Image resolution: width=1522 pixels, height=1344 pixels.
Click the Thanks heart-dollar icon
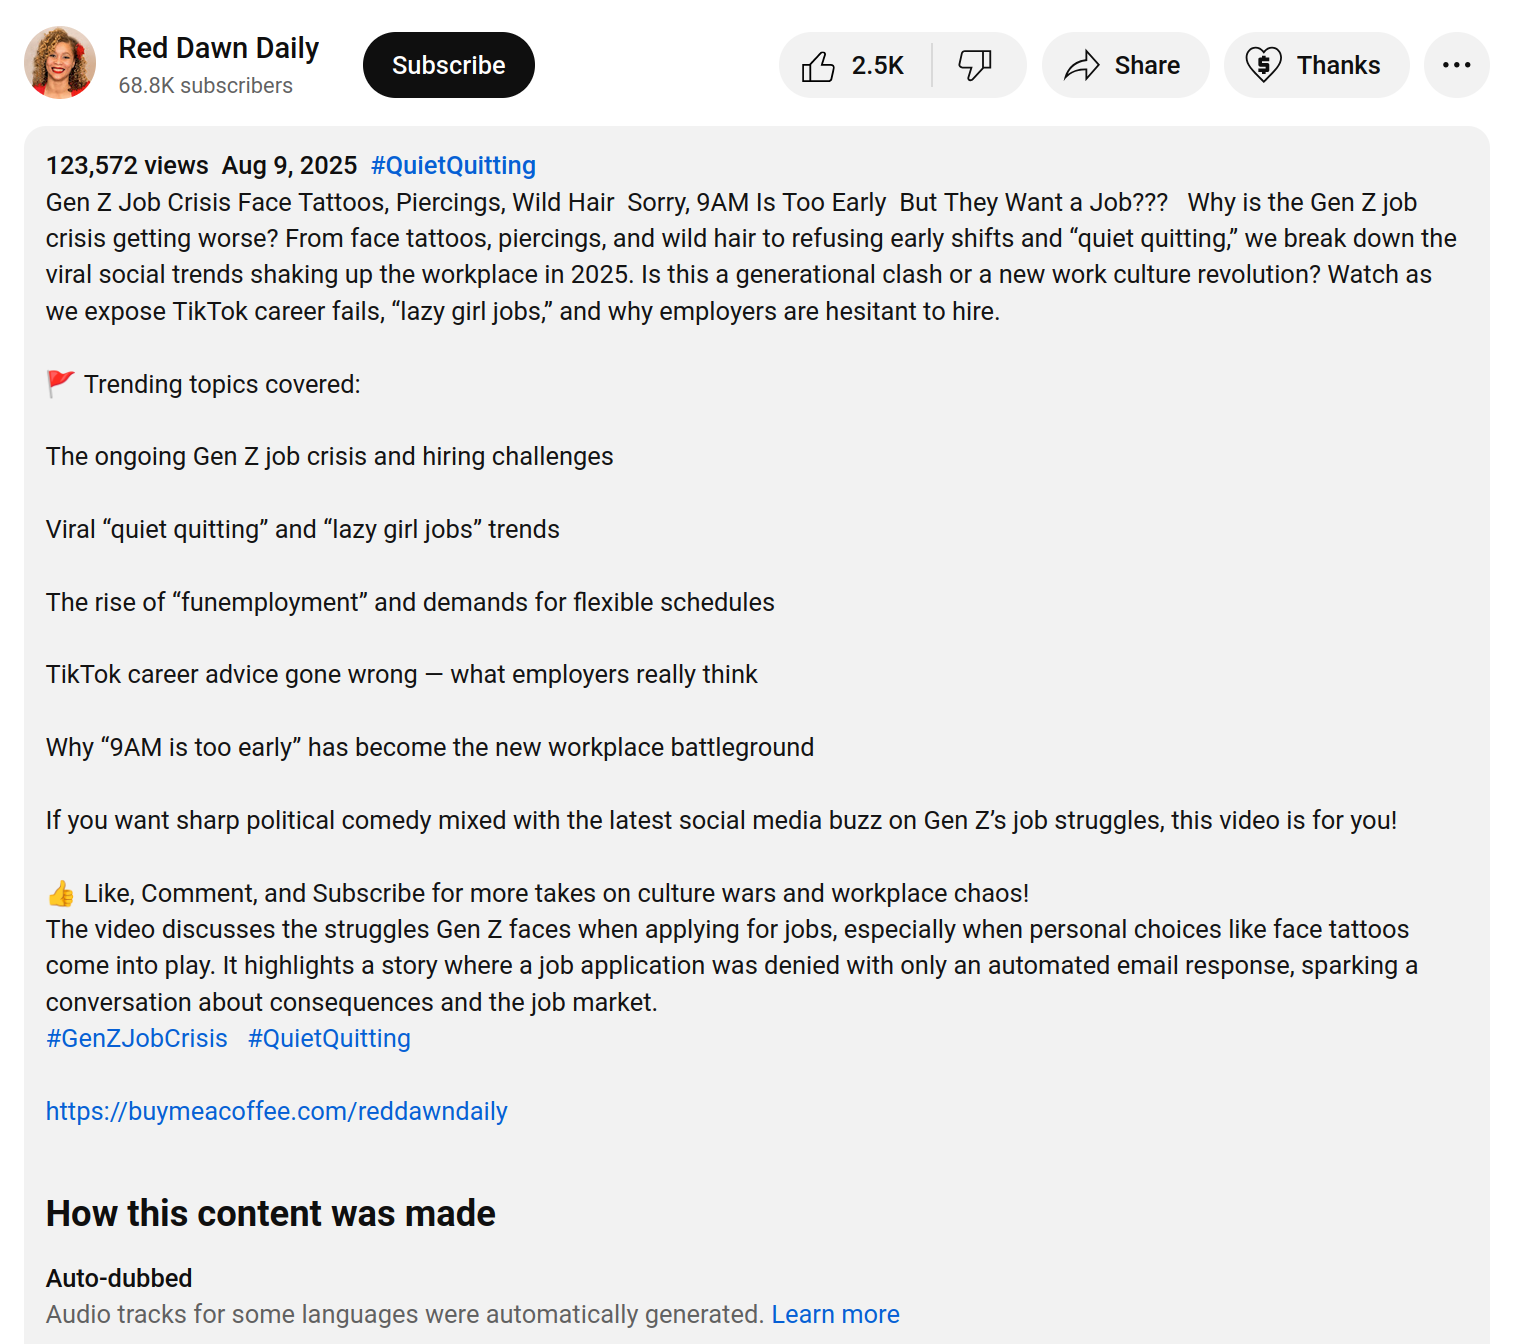pos(1263,66)
